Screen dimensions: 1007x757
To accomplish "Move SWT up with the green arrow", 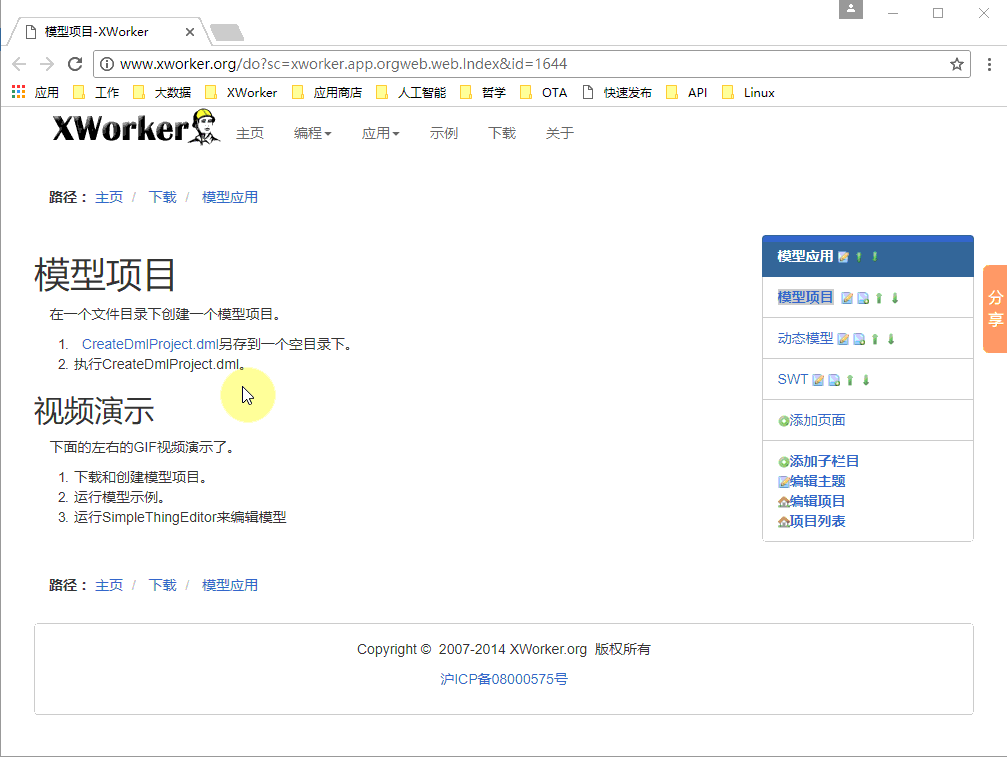I will [x=850, y=380].
